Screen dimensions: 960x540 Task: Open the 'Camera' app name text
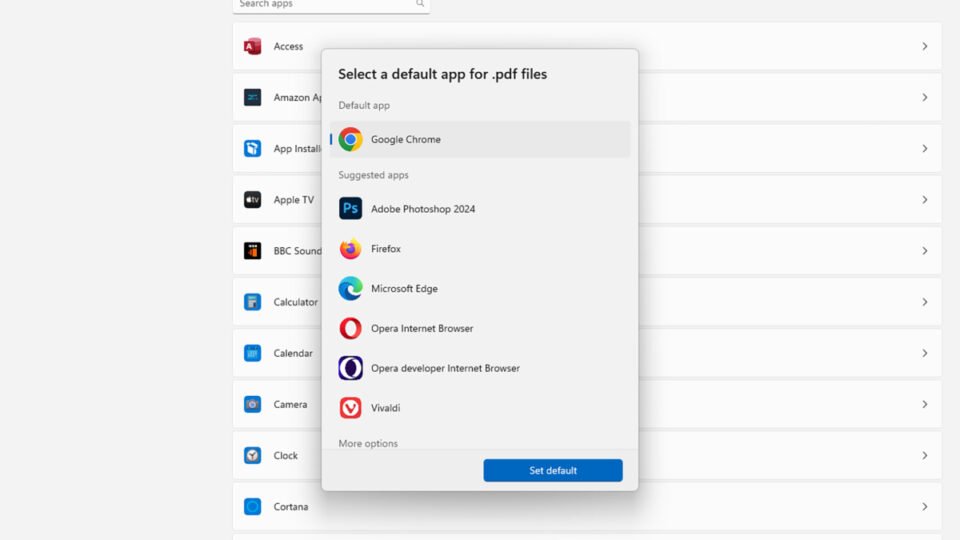point(290,404)
